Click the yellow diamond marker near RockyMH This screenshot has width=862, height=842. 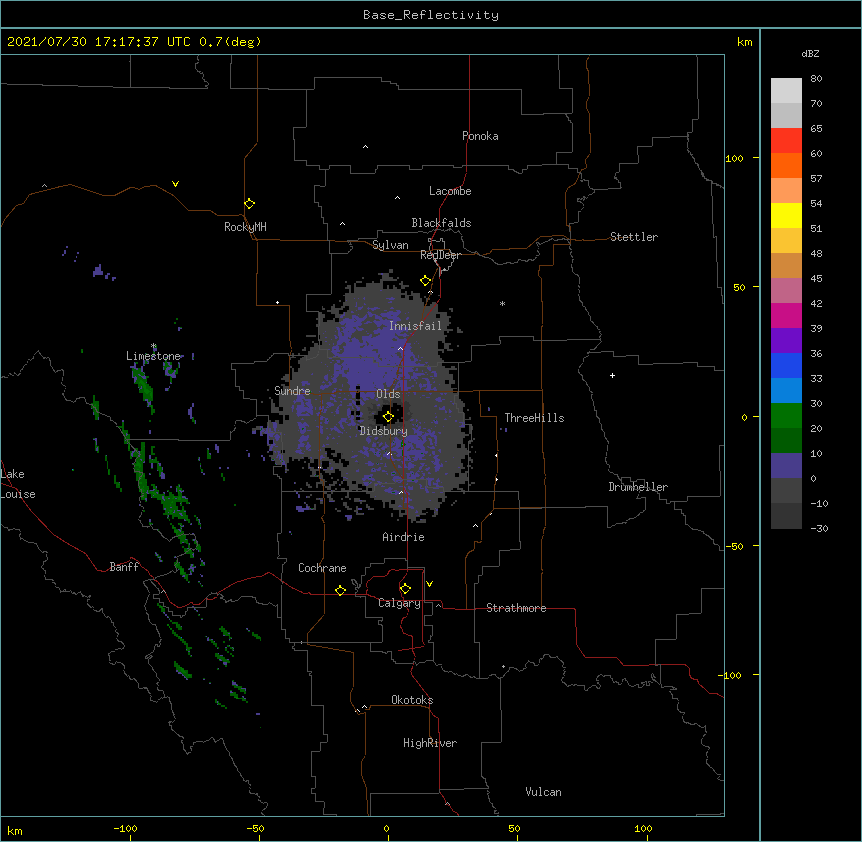pyautogui.click(x=250, y=204)
